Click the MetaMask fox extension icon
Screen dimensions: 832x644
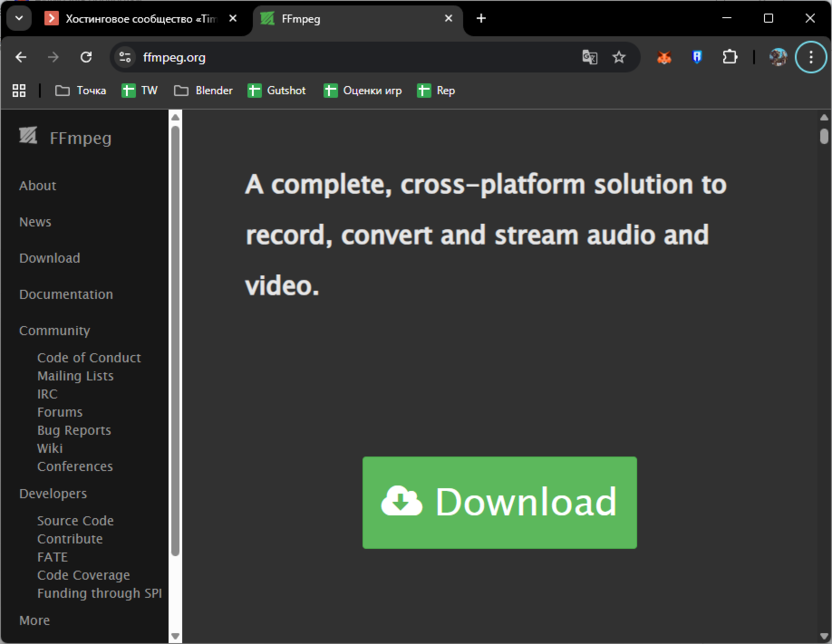(664, 57)
